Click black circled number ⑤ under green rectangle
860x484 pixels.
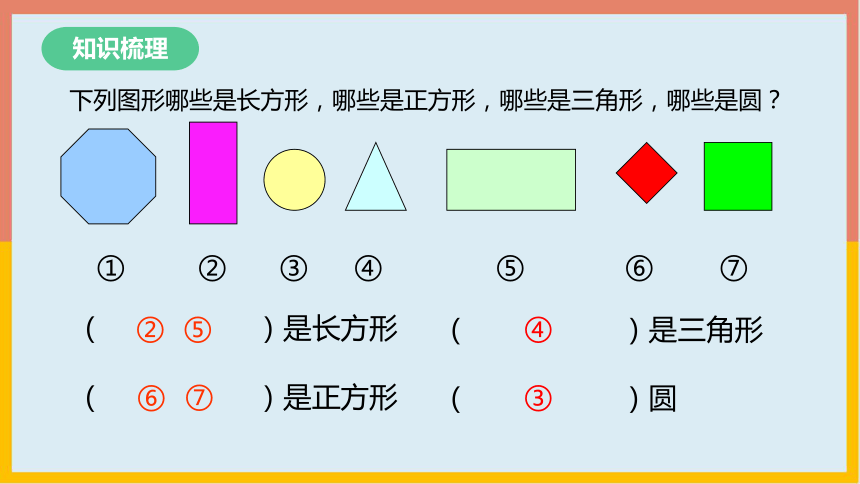pos(510,269)
